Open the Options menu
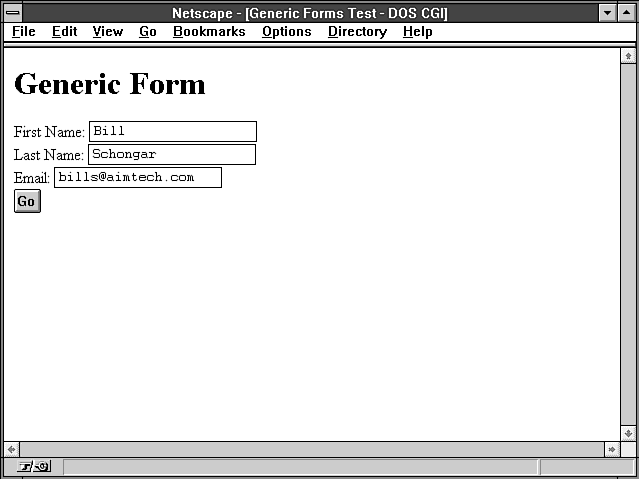Viewport: 639px width, 479px height. point(286,31)
